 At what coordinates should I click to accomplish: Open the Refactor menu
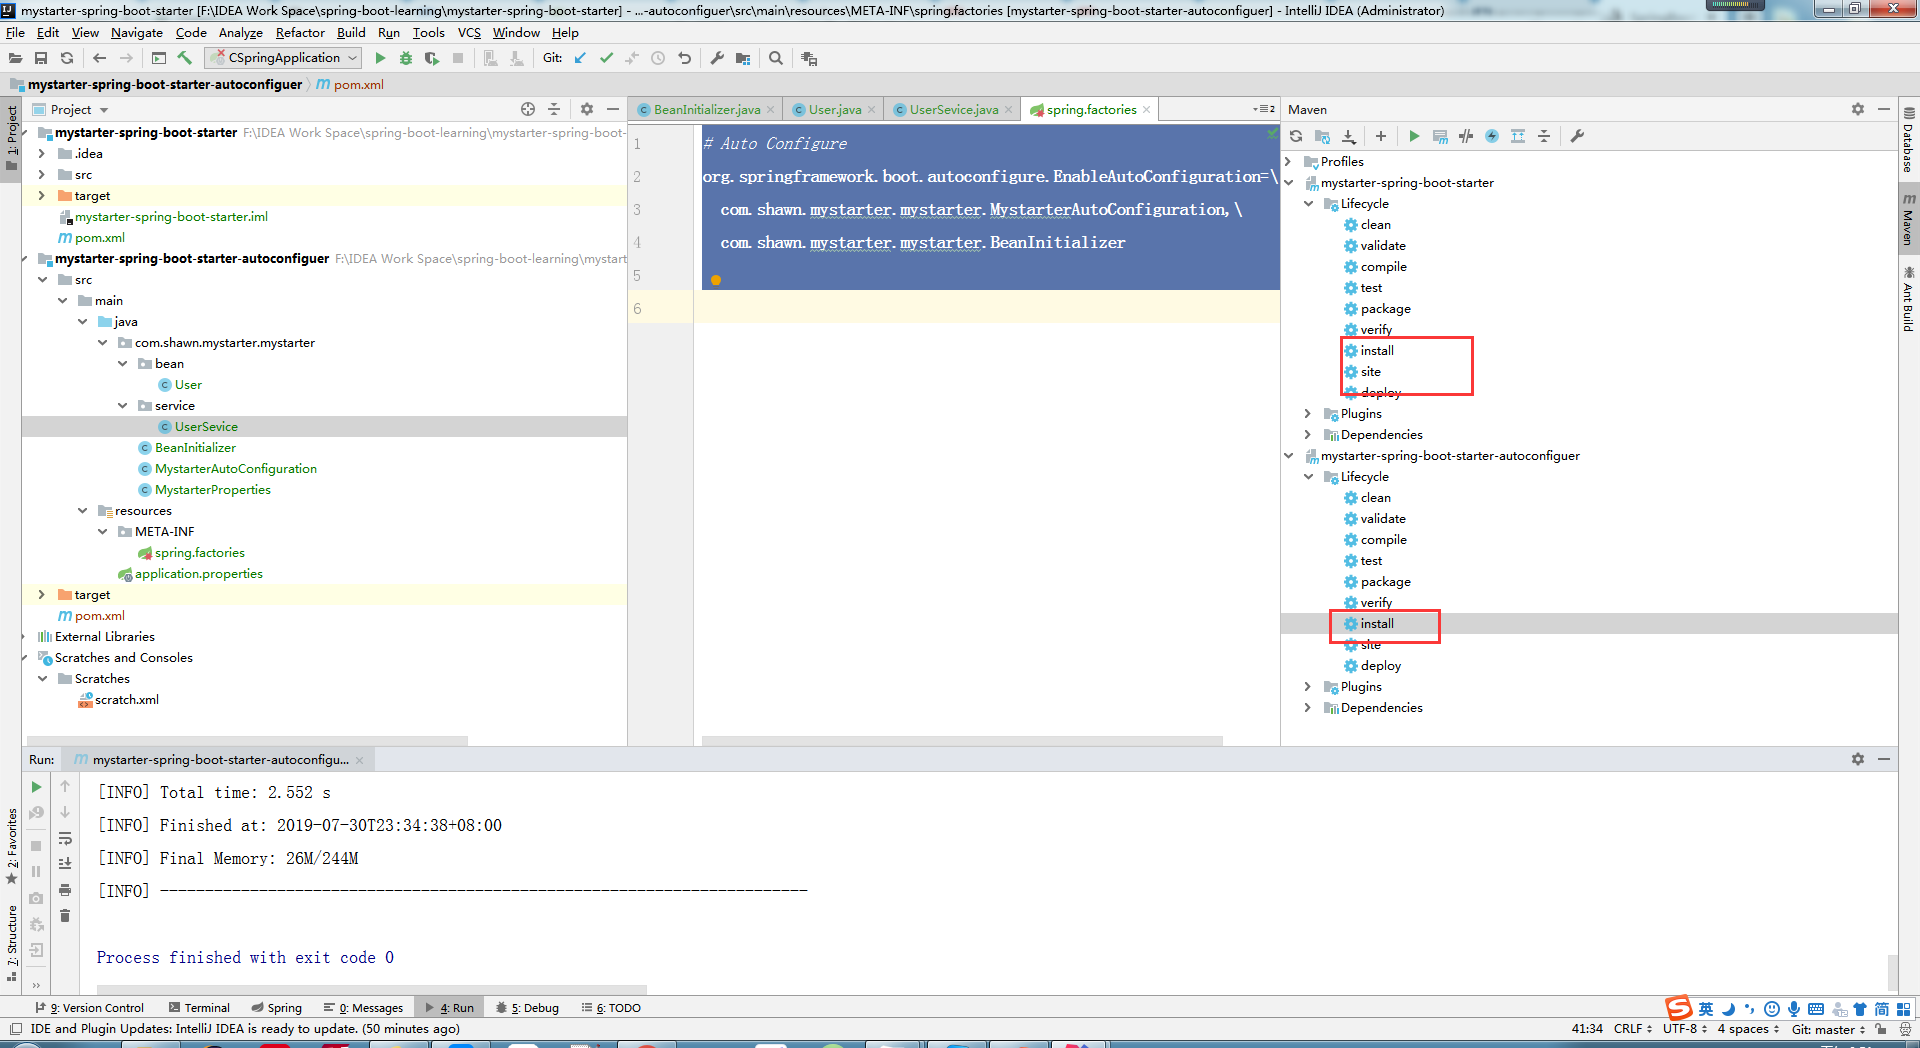(x=300, y=32)
